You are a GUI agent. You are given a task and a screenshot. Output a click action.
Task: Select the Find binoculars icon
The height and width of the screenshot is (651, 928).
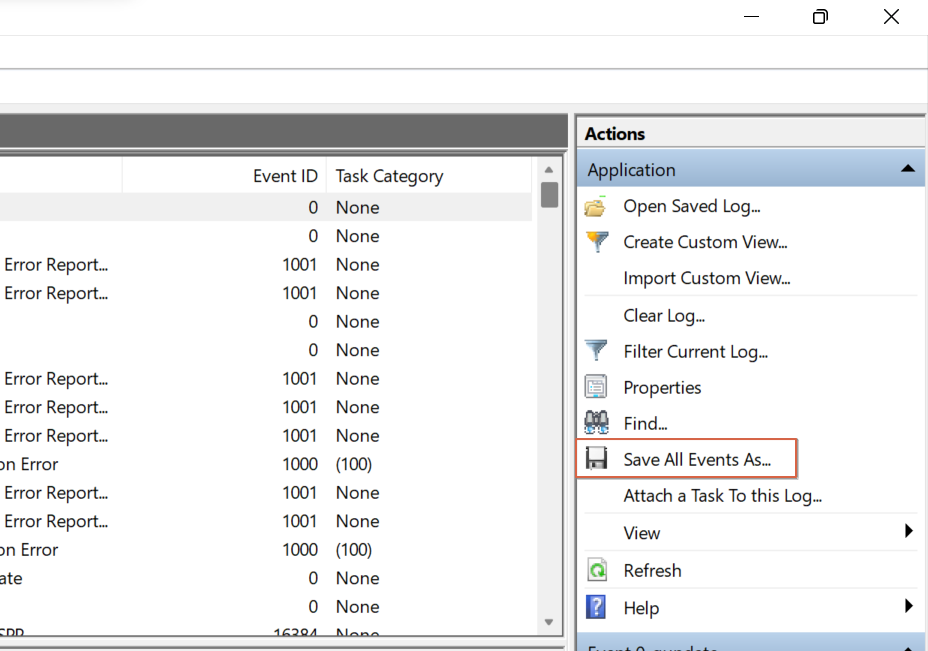597,423
